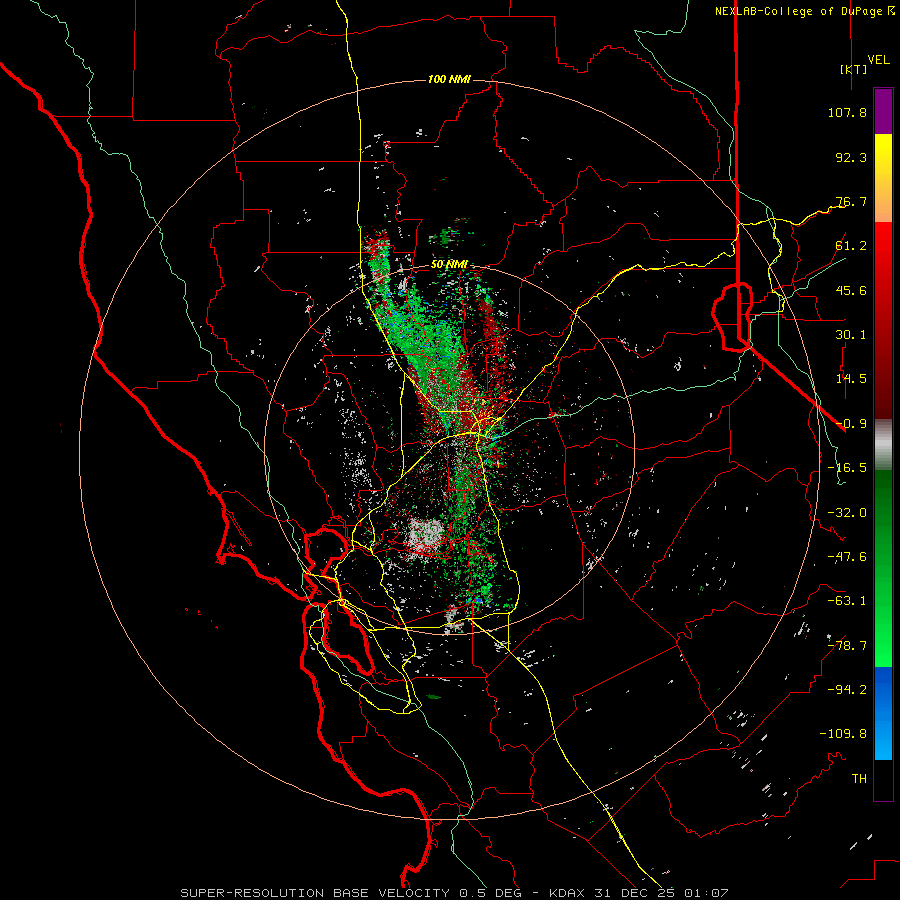Image resolution: width=900 pixels, height=900 pixels.
Task: Click the 45.6 legend value
Action: (851, 290)
